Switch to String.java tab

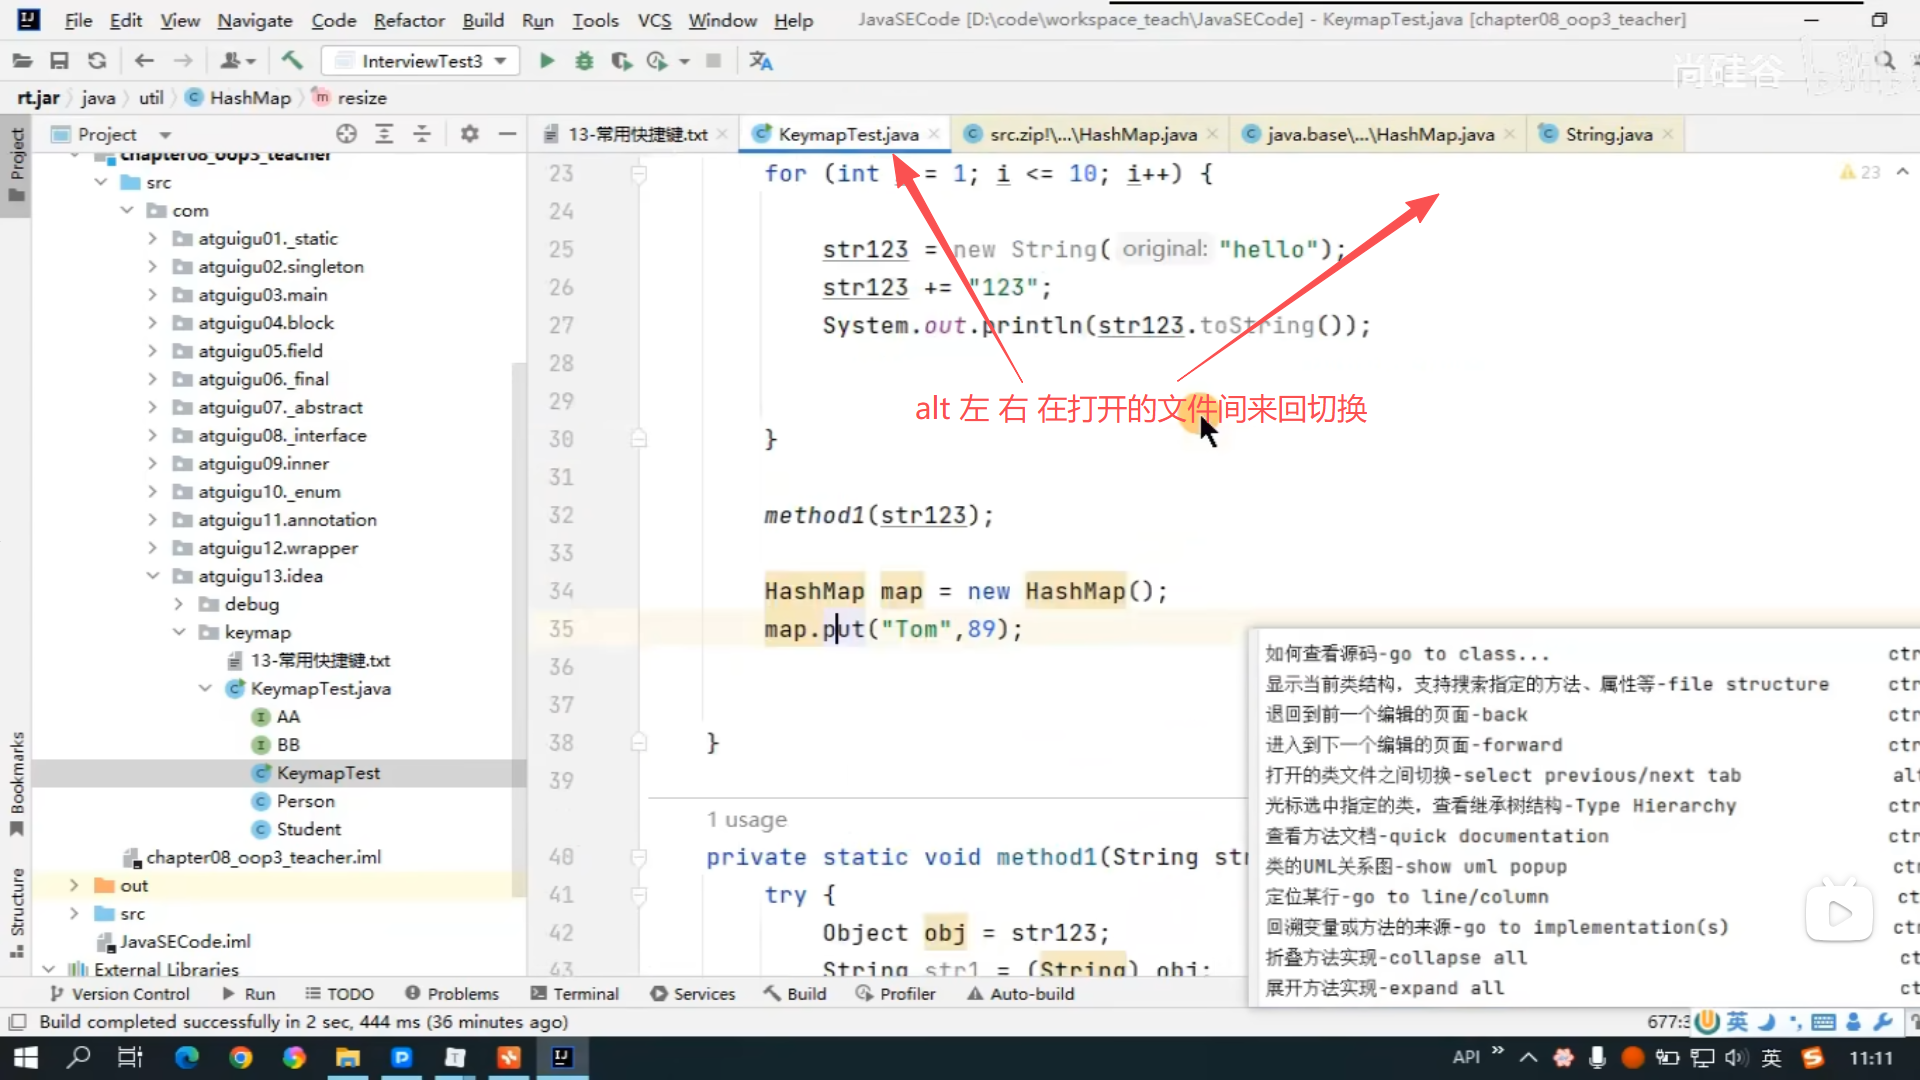1607,134
